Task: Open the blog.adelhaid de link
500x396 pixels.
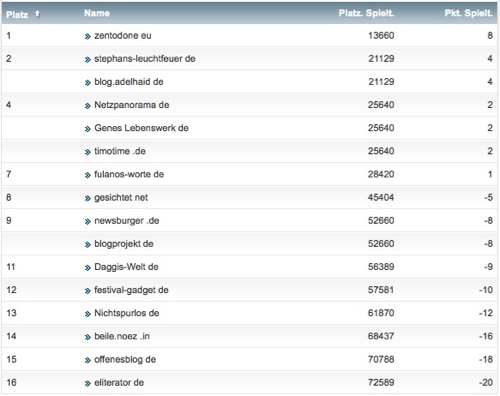Action: point(129,82)
